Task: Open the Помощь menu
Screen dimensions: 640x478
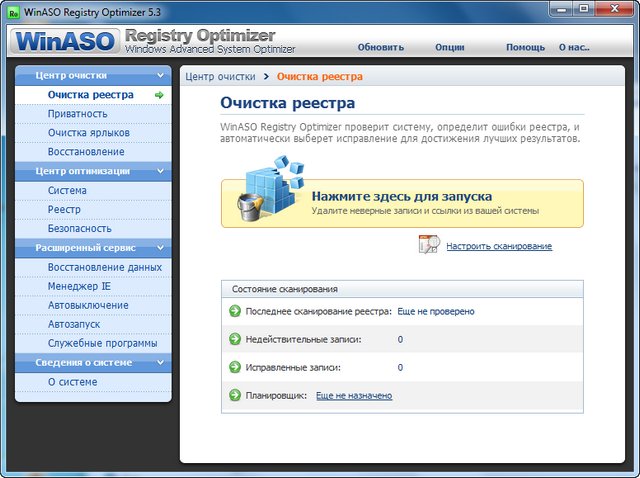Action: point(525,47)
